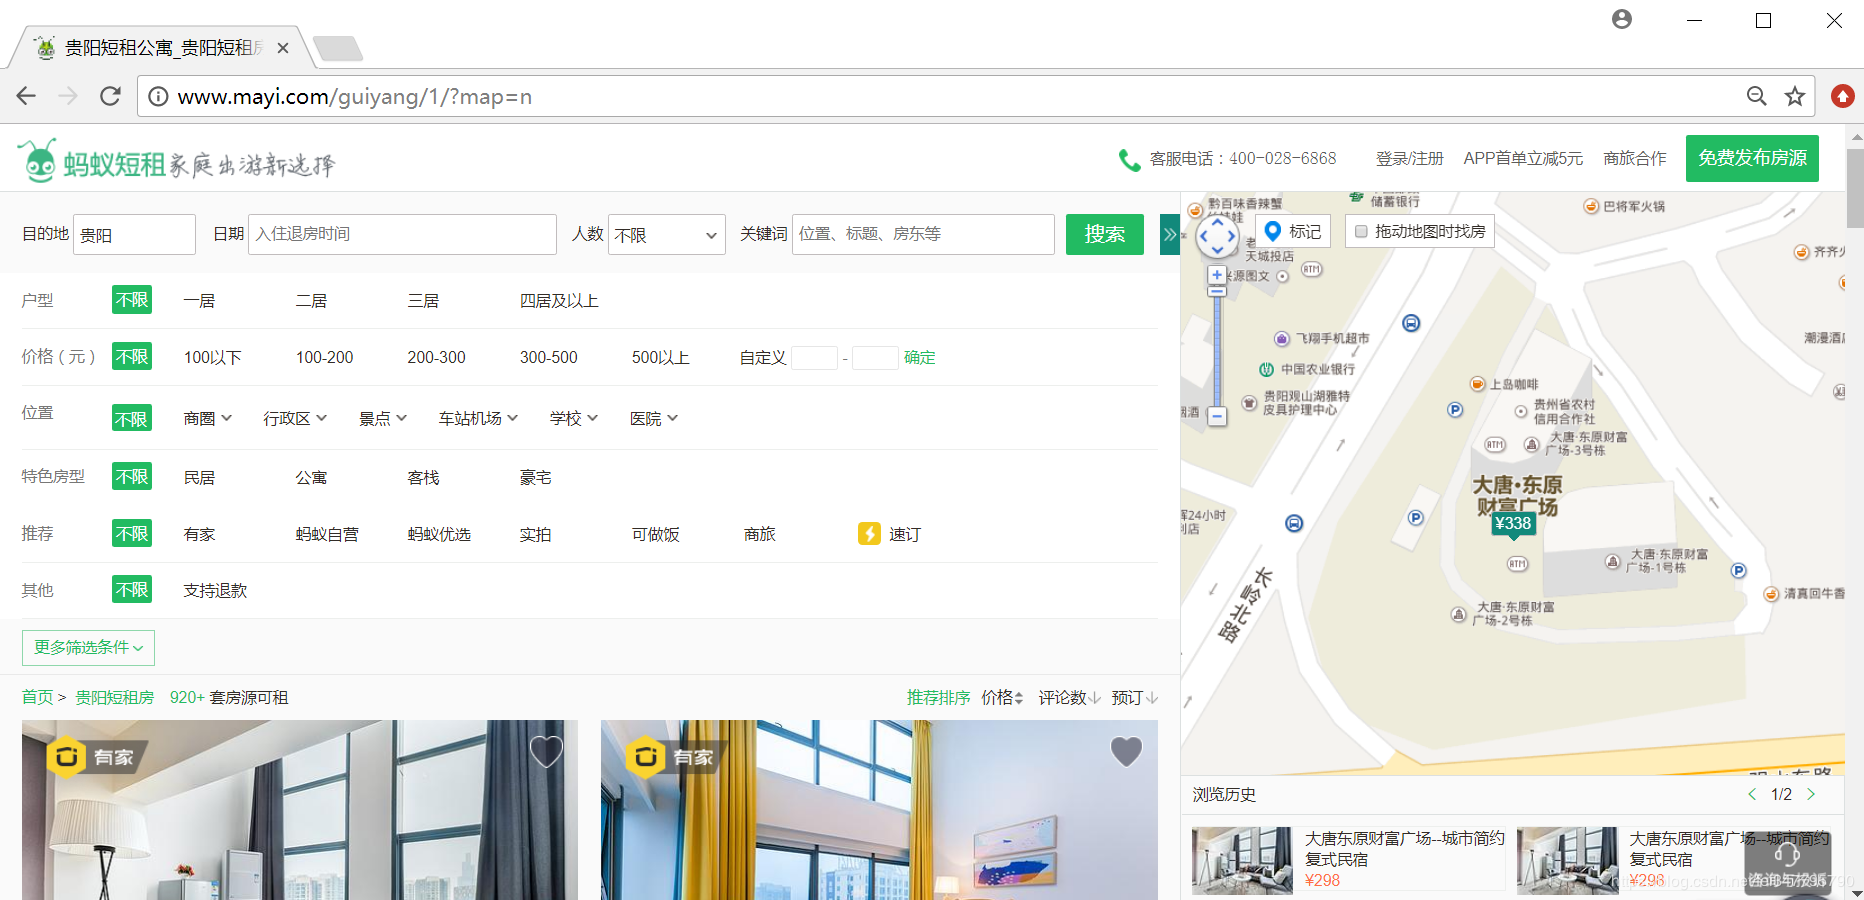Open the 咨询与投诉 headset icon

tap(1789, 855)
